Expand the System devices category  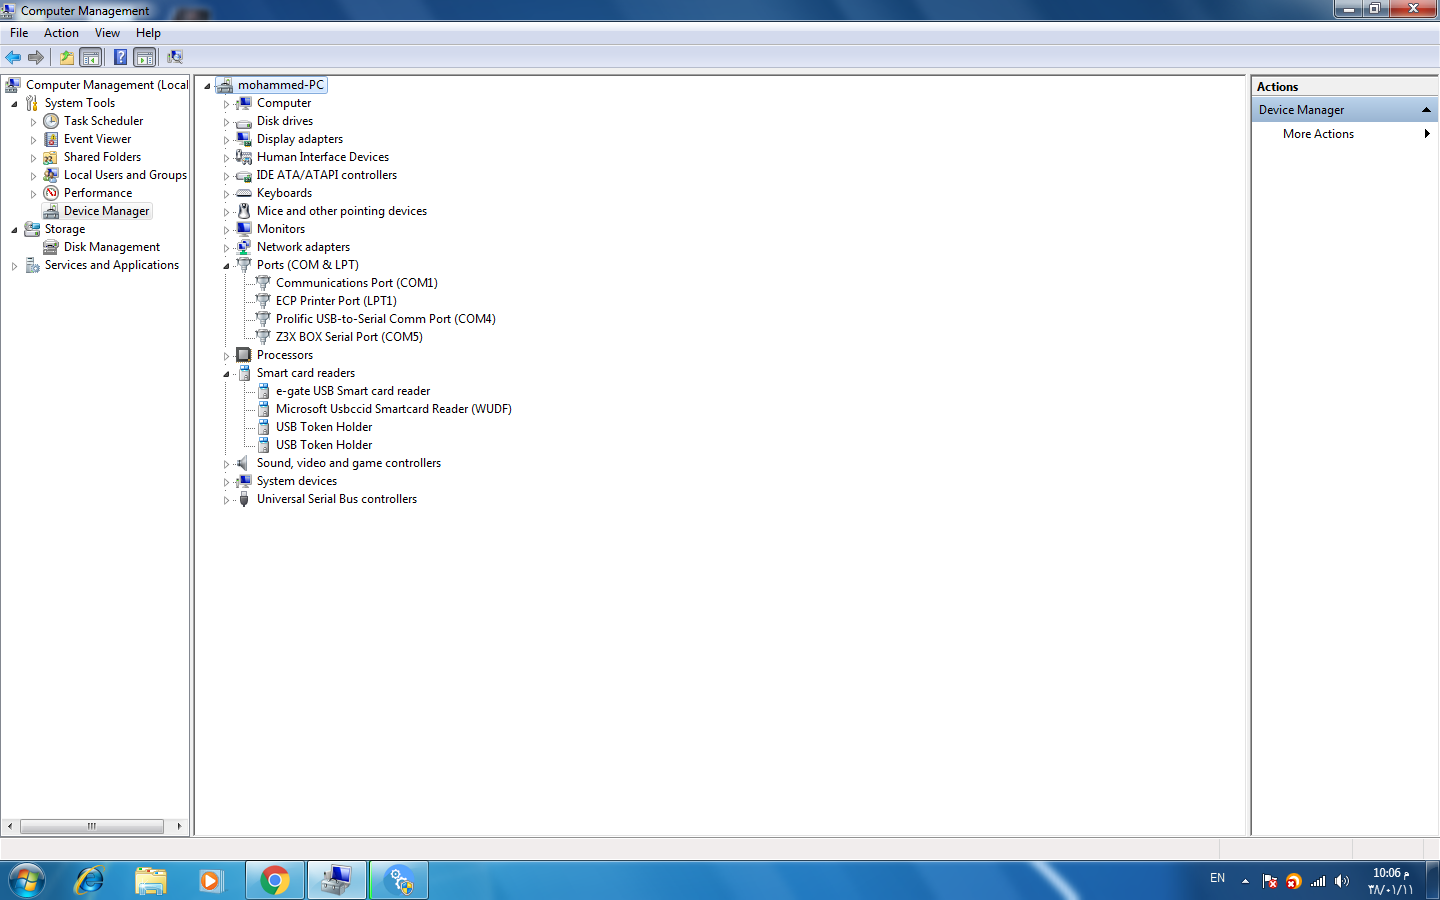(x=226, y=482)
